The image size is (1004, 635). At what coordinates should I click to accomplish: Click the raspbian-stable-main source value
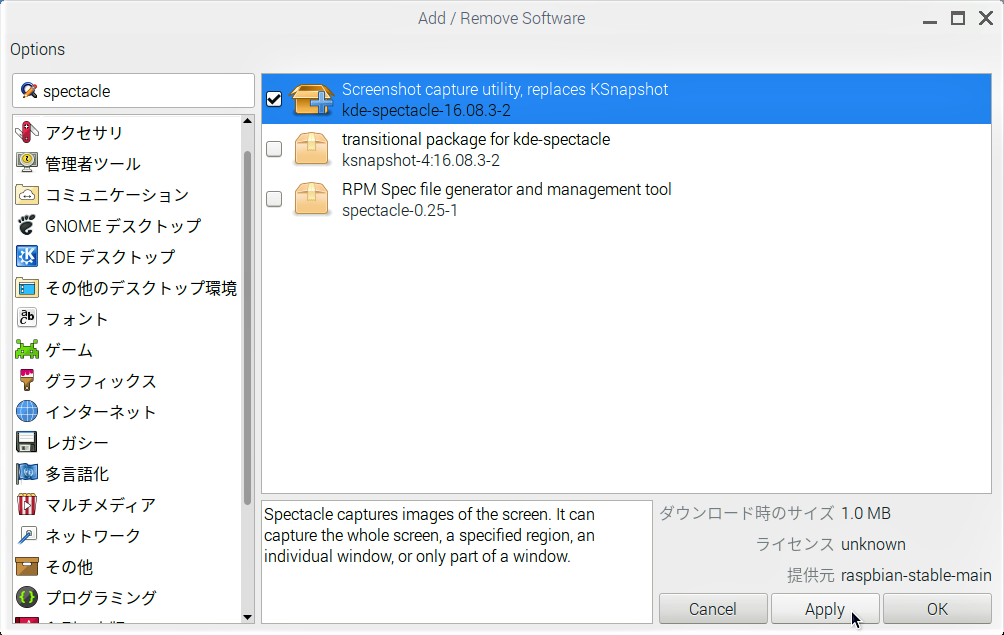click(x=916, y=575)
